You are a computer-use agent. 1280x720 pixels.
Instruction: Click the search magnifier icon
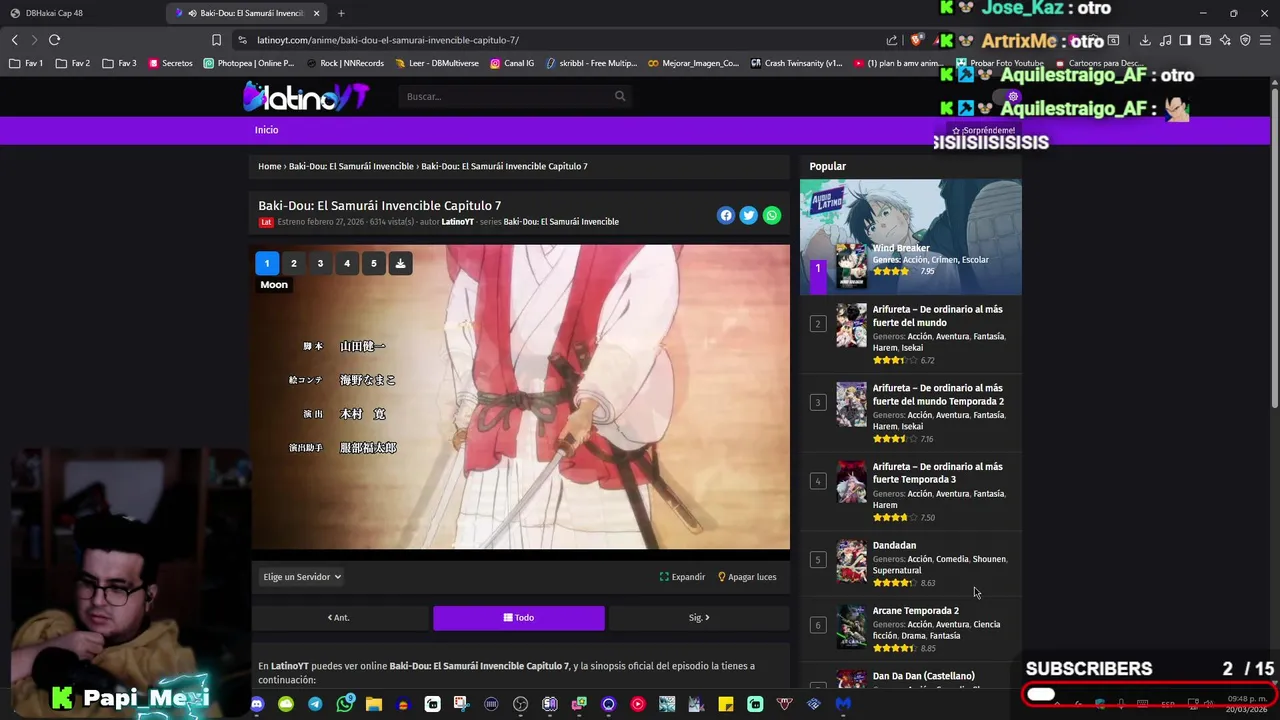(x=620, y=96)
